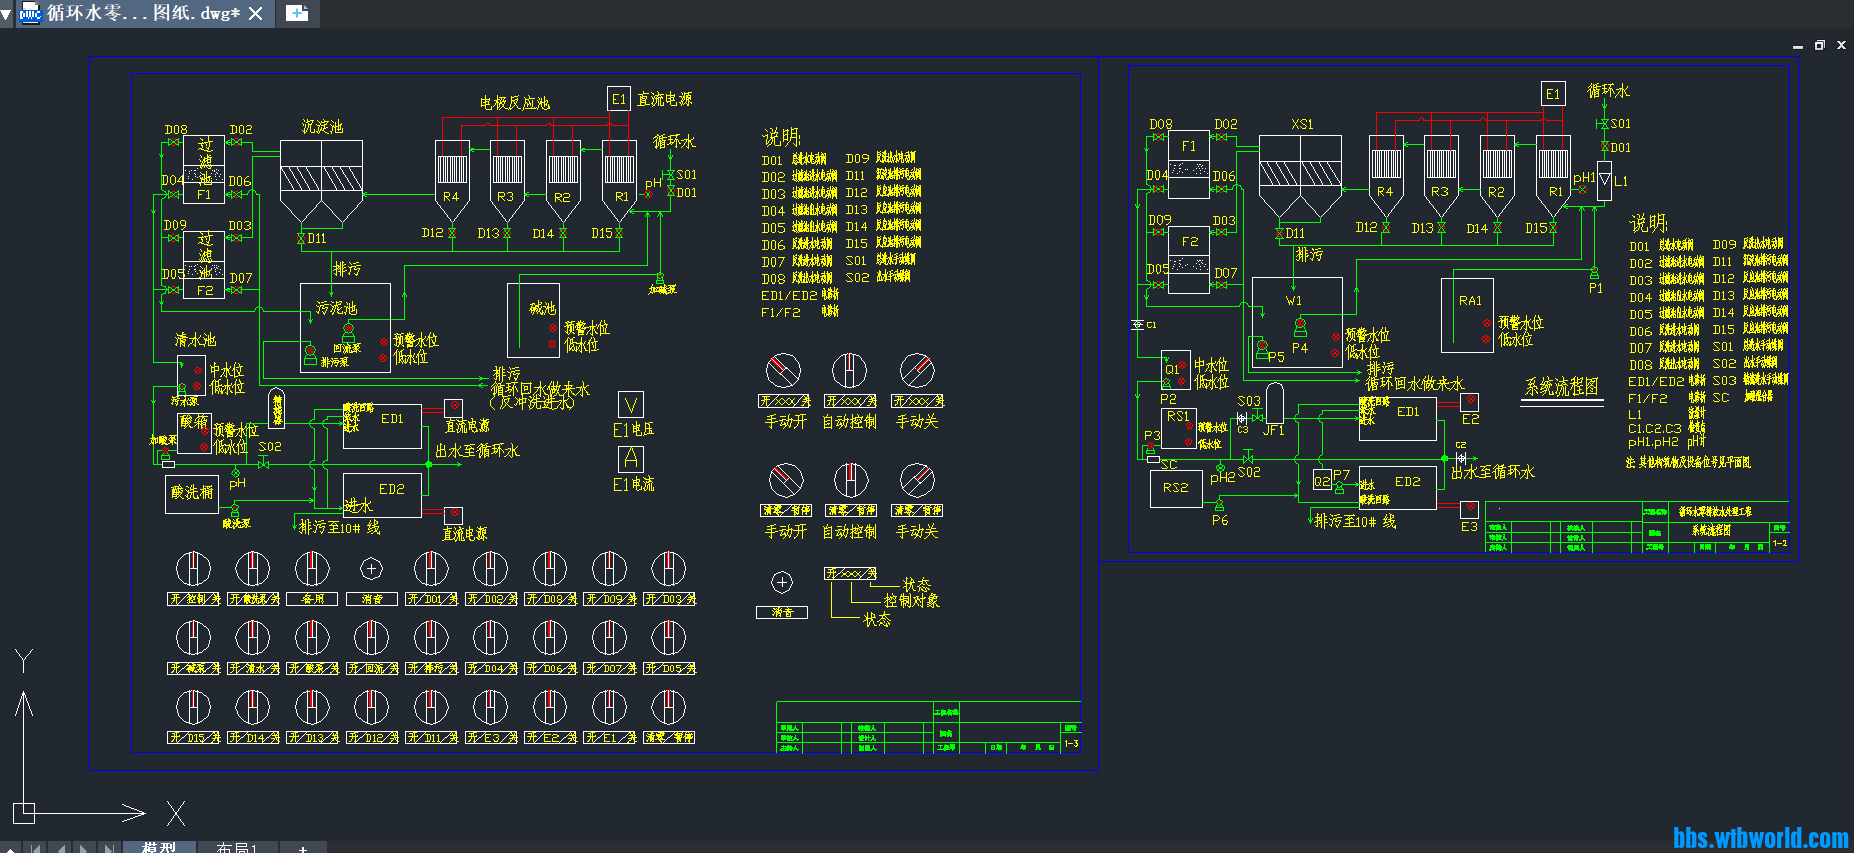Jump to the last layout tab
The width and height of the screenshot is (1854, 853).
[x=108, y=848]
